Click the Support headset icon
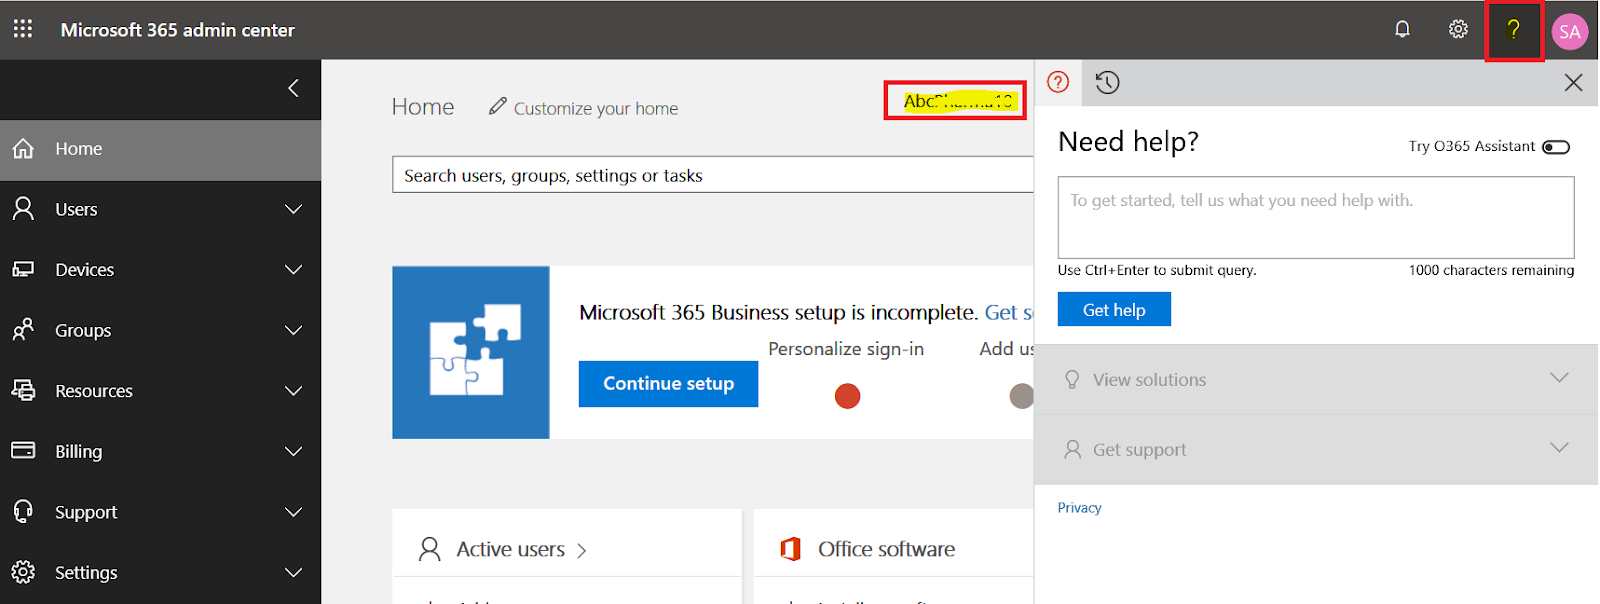Viewport: 1600px width, 604px height. (23, 511)
